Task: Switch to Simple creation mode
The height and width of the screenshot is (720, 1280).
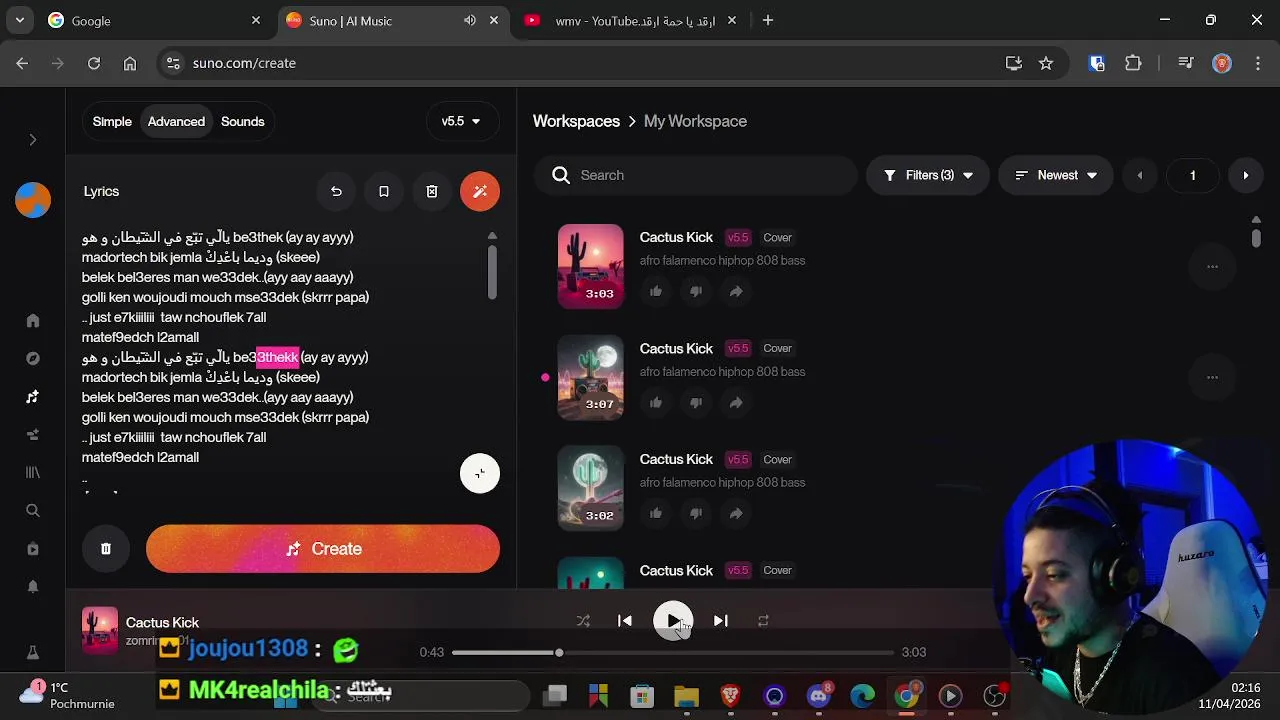Action: tap(112, 121)
